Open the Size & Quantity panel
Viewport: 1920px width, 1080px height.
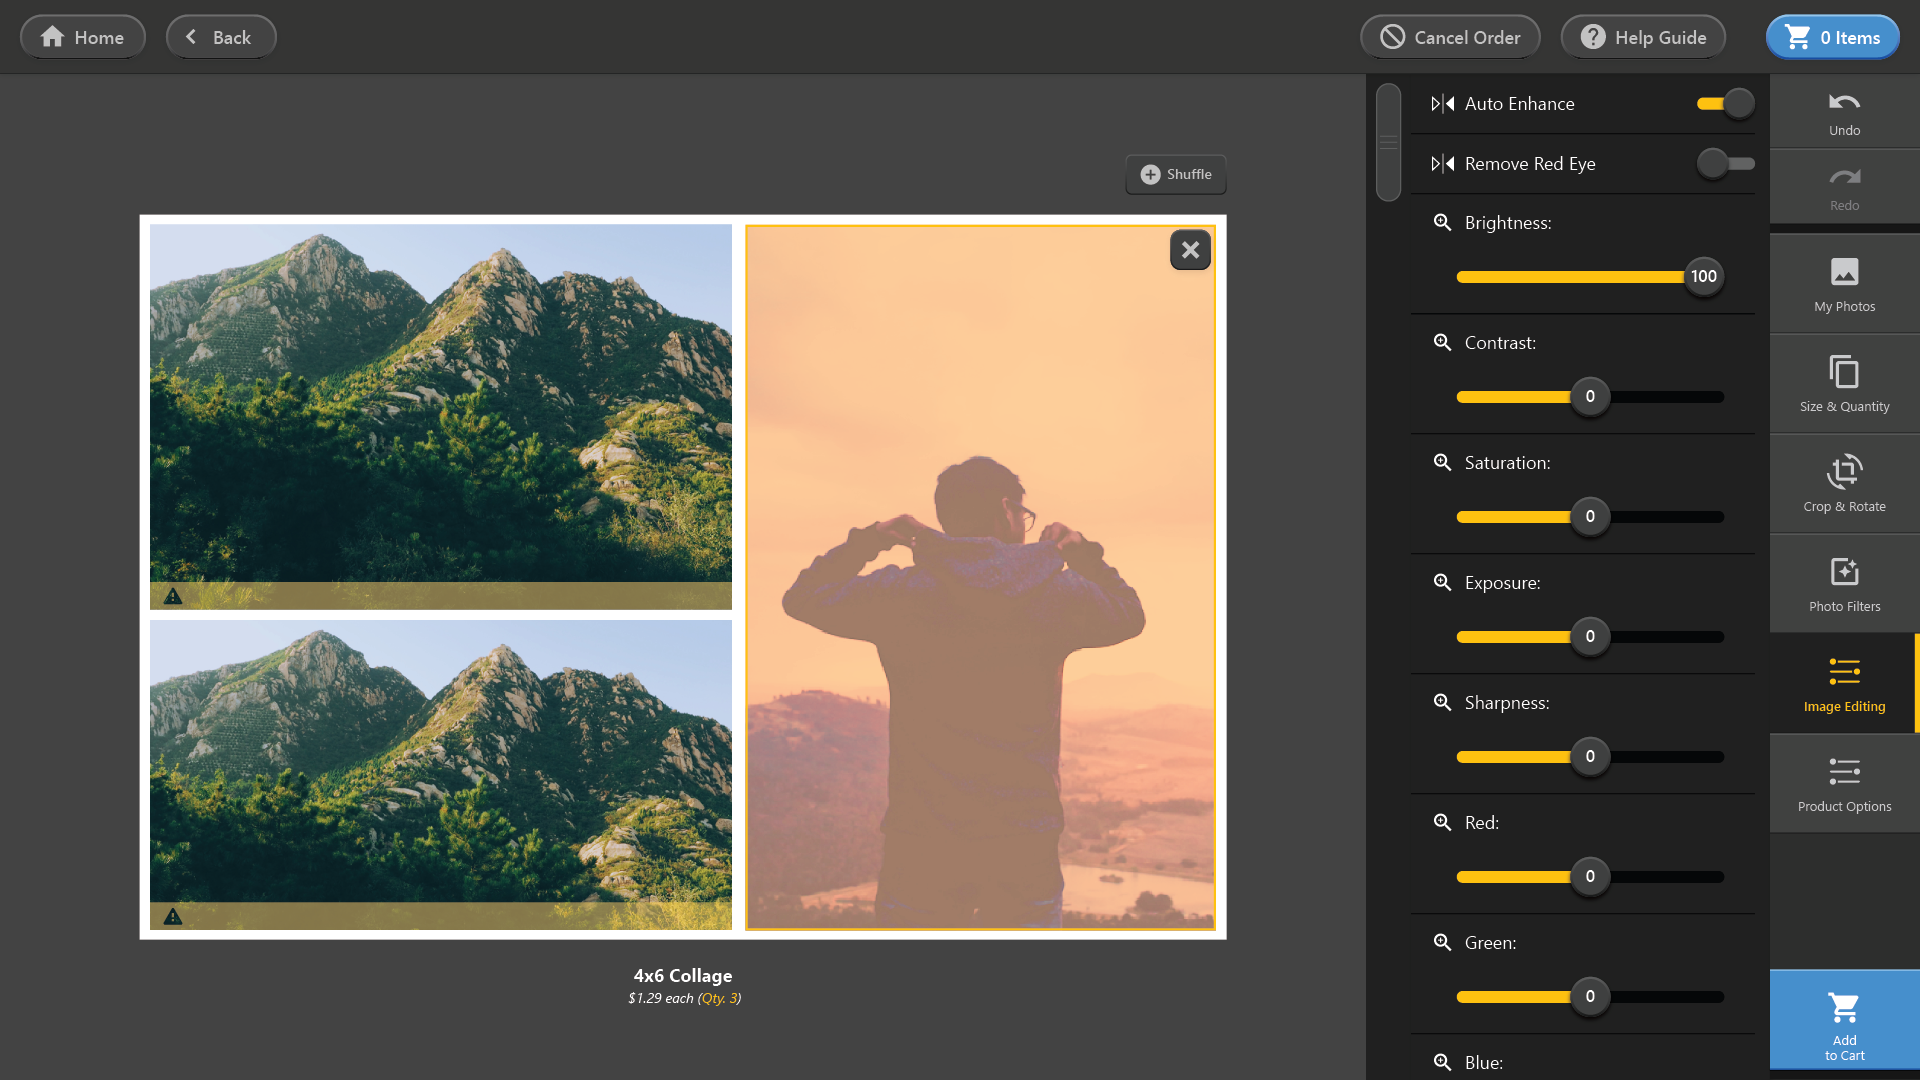[x=1844, y=384]
